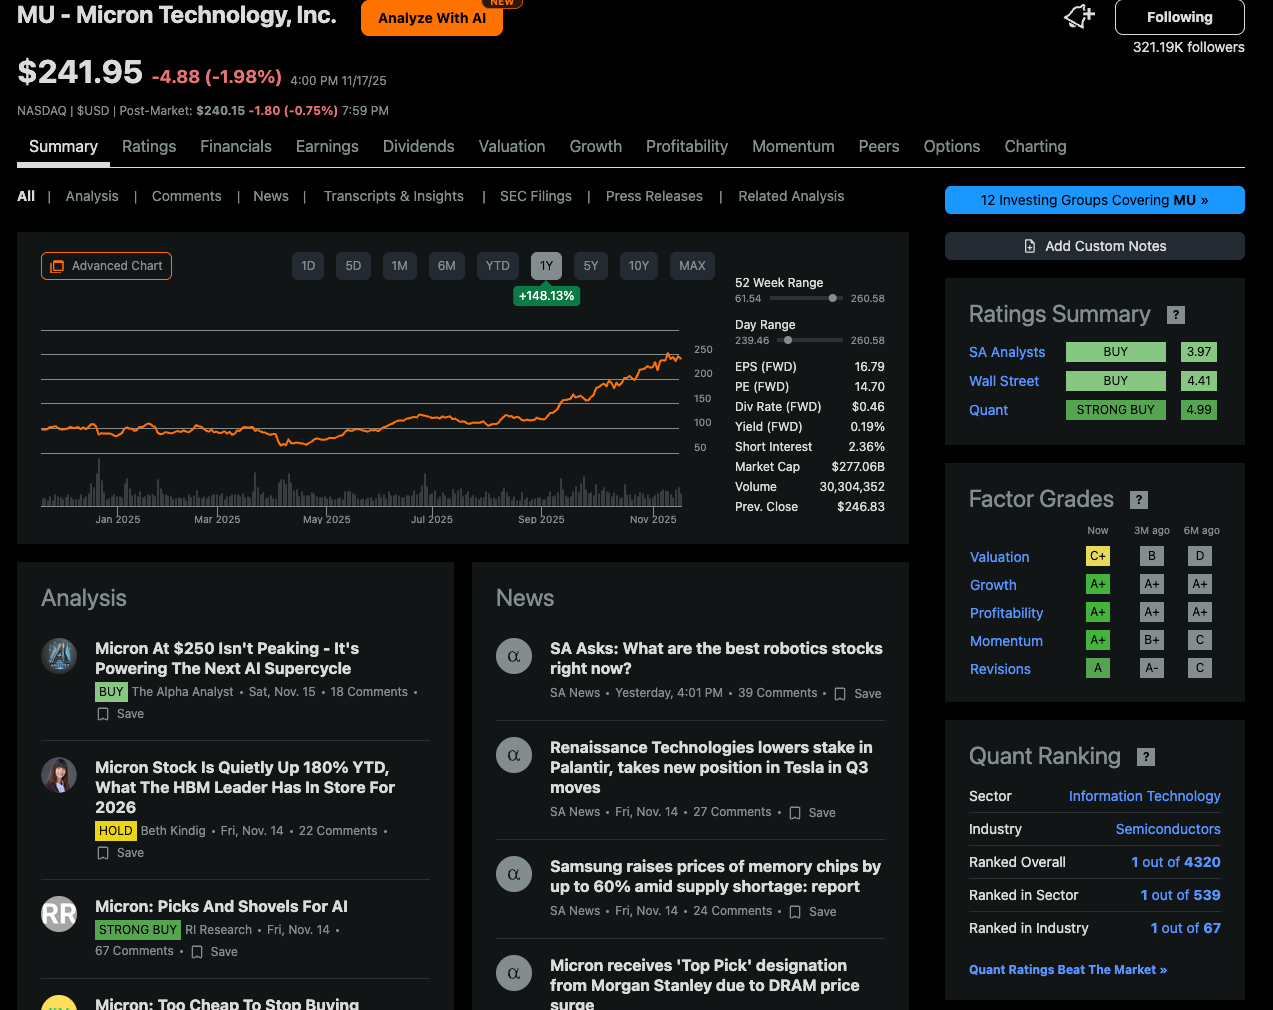
Task: Filter feed by Analysis
Action: [x=92, y=196]
